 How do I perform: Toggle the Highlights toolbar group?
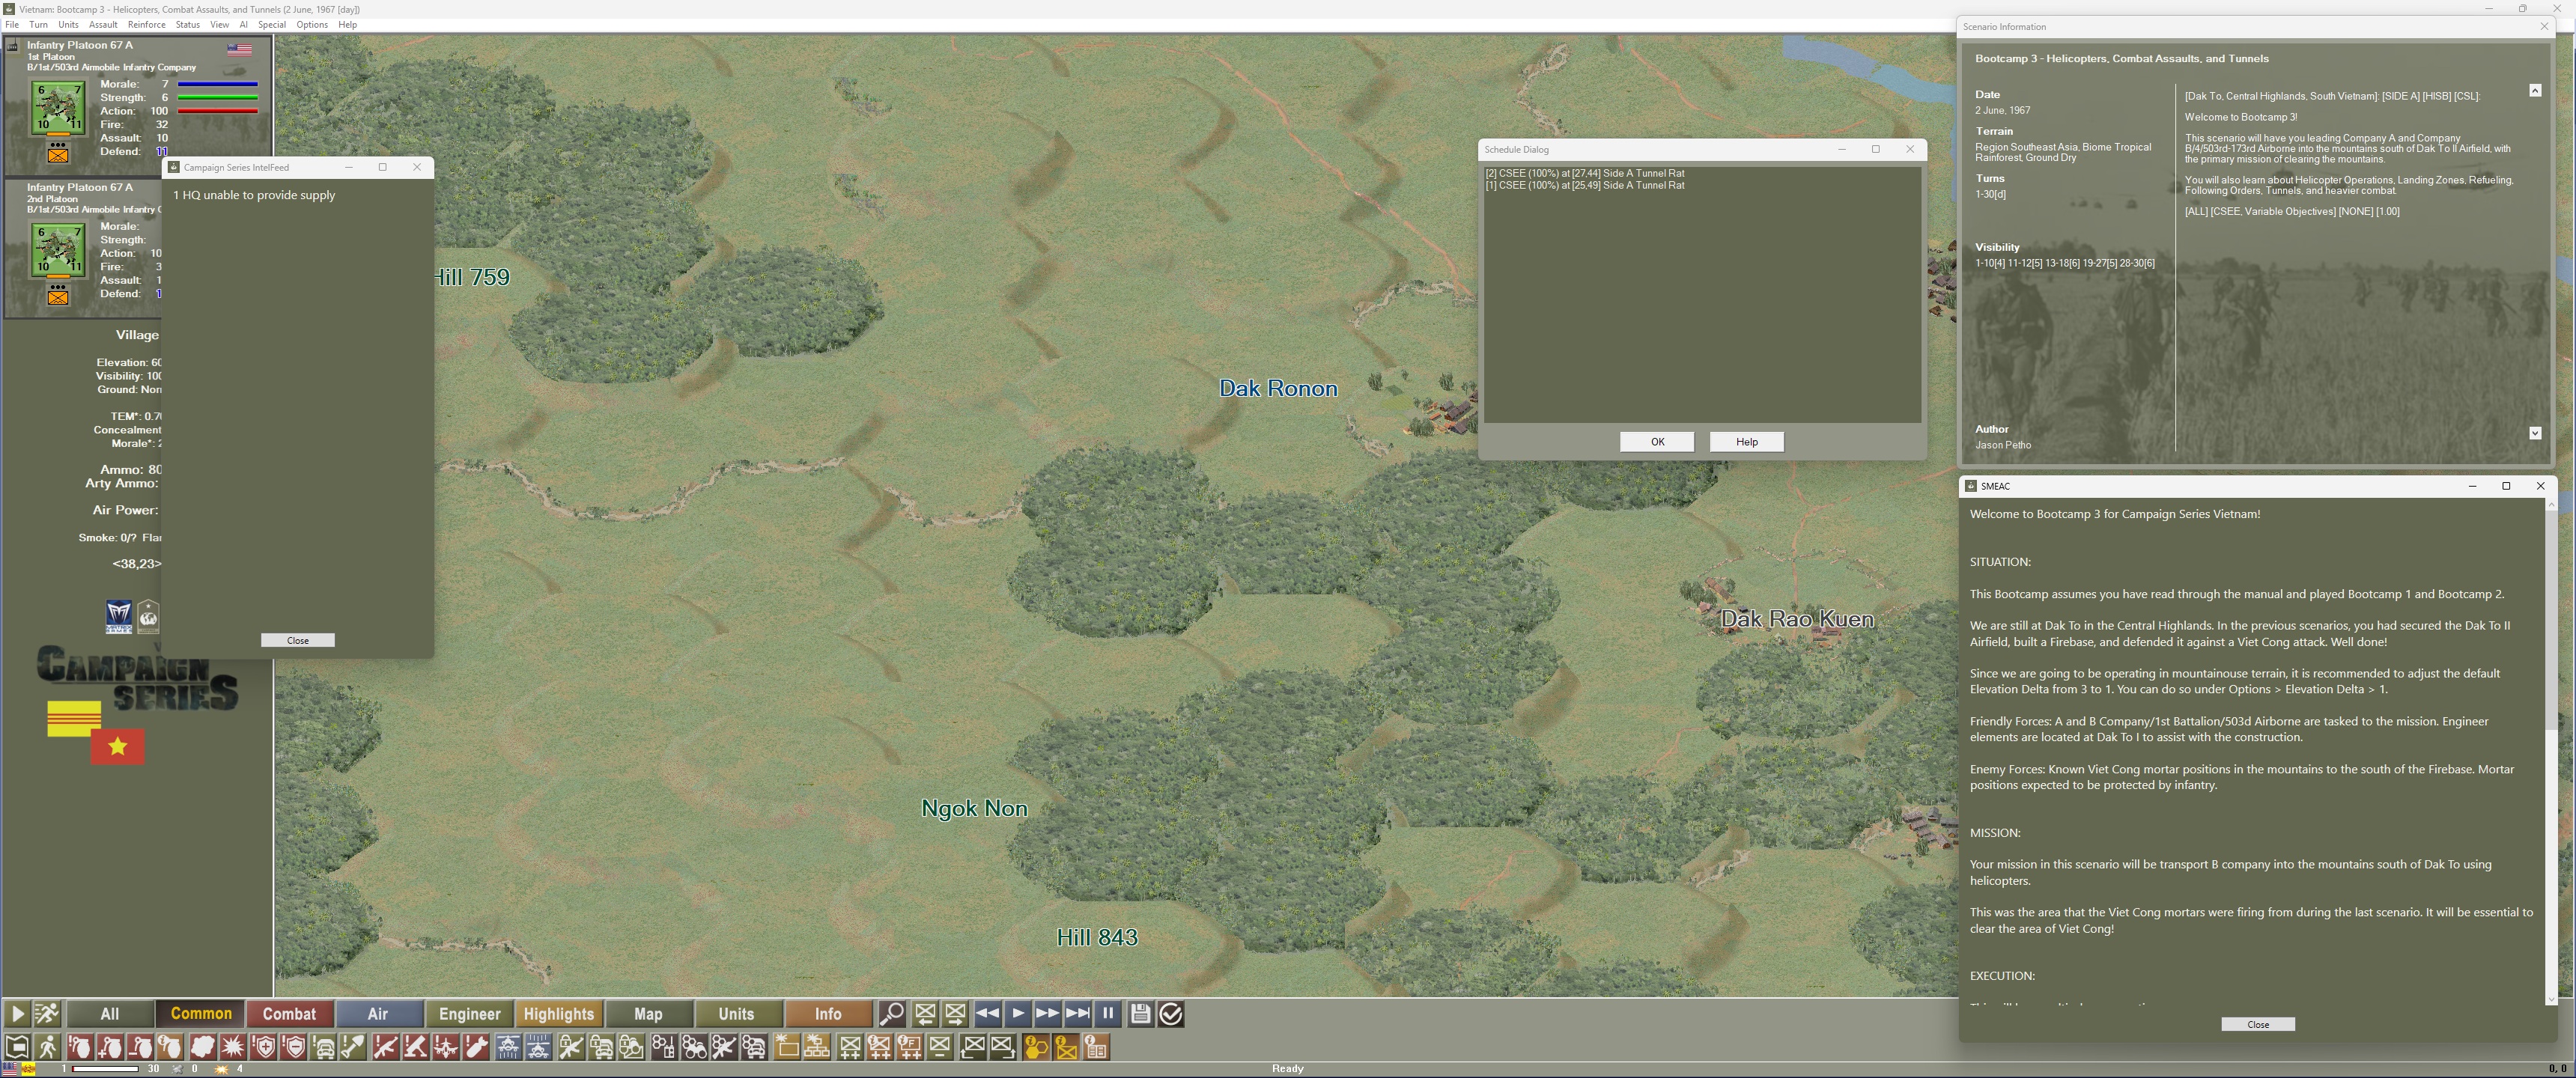(x=558, y=1014)
